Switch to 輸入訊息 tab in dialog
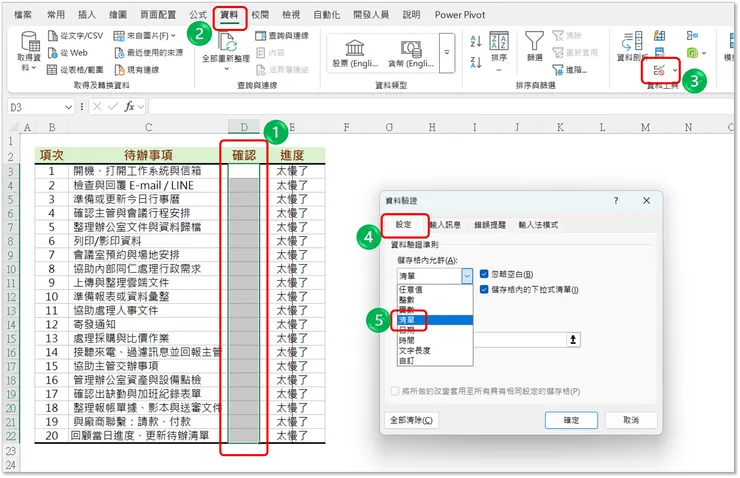The height and width of the screenshot is (478, 740). click(x=446, y=225)
